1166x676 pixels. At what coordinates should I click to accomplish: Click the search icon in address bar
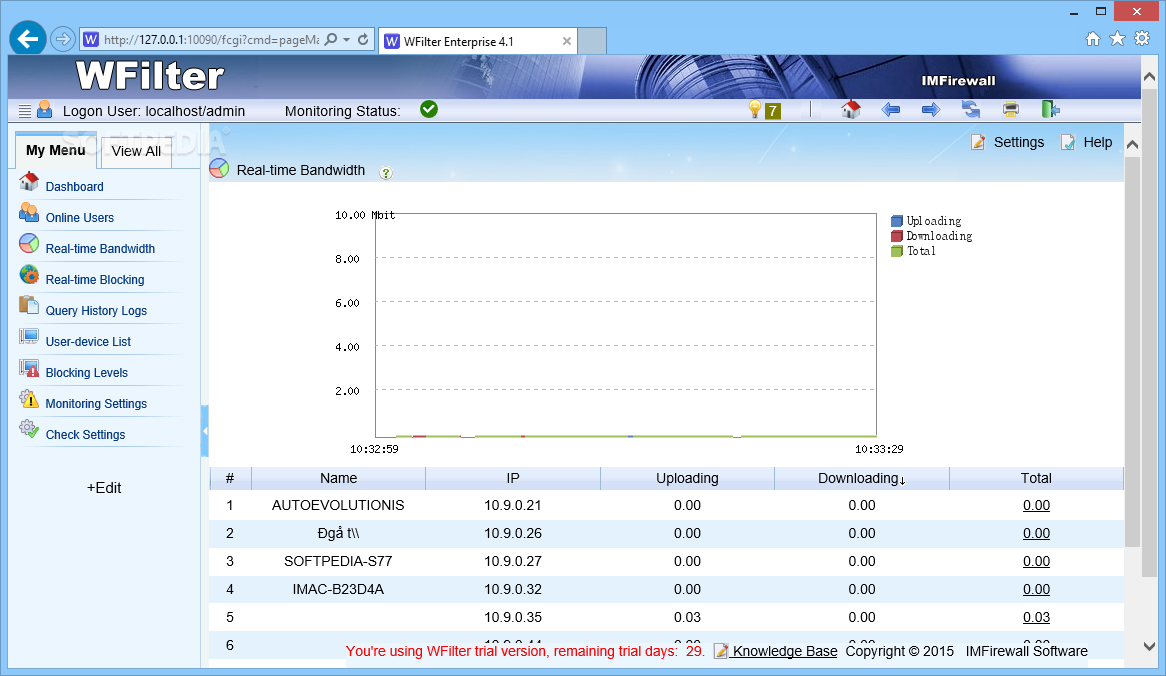click(x=331, y=39)
